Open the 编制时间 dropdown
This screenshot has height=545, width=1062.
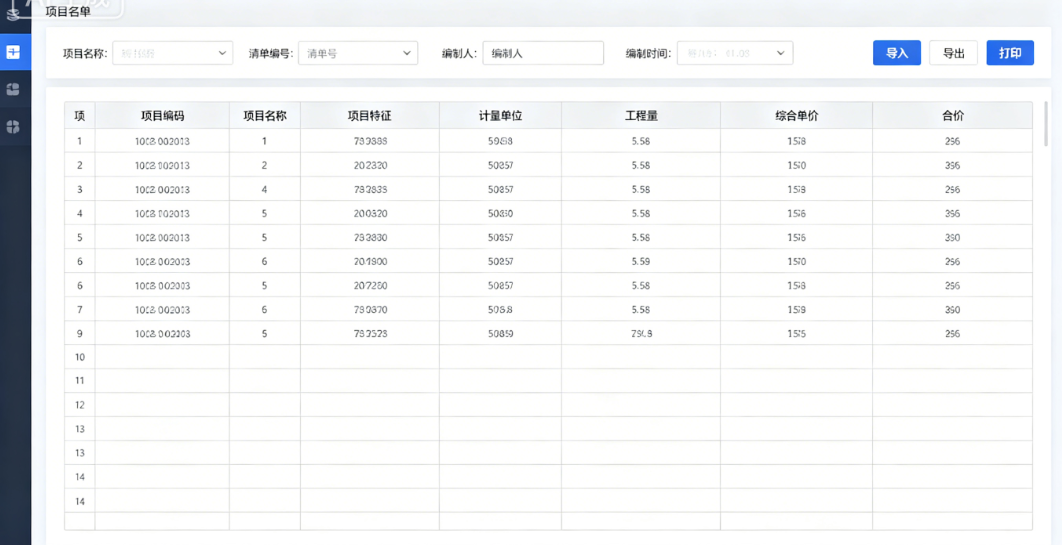pyautogui.click(x=735, y=53)
